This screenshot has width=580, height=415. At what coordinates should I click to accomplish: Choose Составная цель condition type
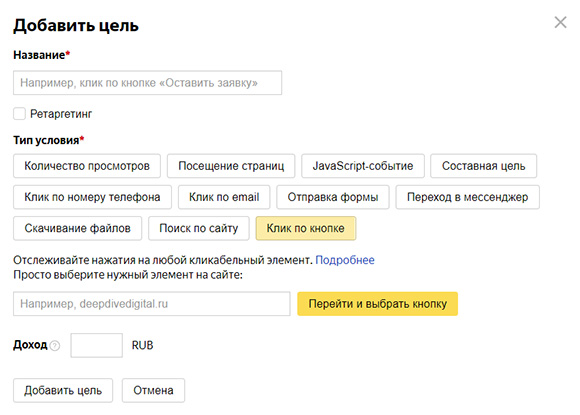[x=483, y=166]
